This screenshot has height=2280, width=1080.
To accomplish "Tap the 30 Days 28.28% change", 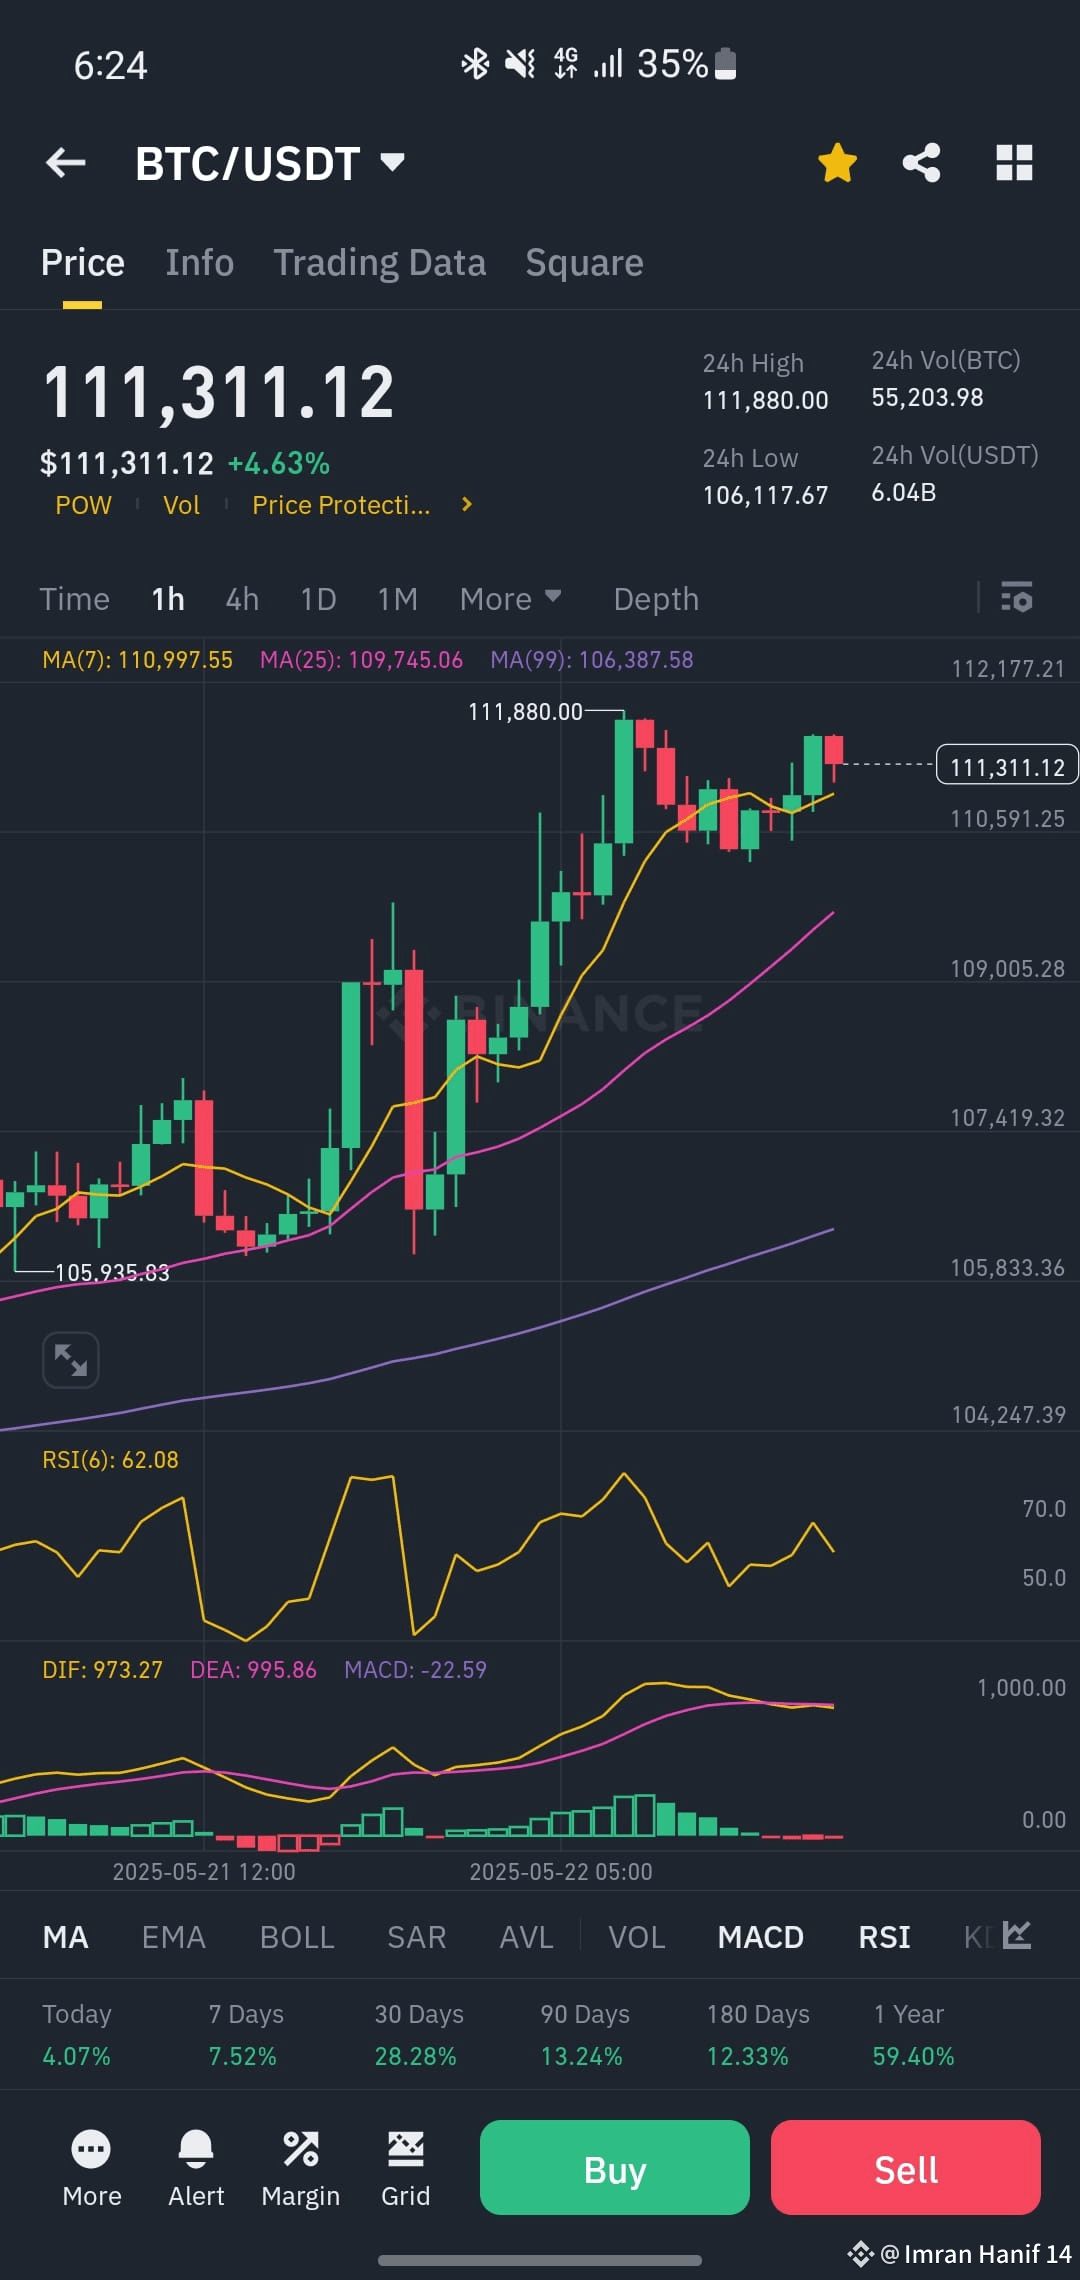I will click(415, 2056).
